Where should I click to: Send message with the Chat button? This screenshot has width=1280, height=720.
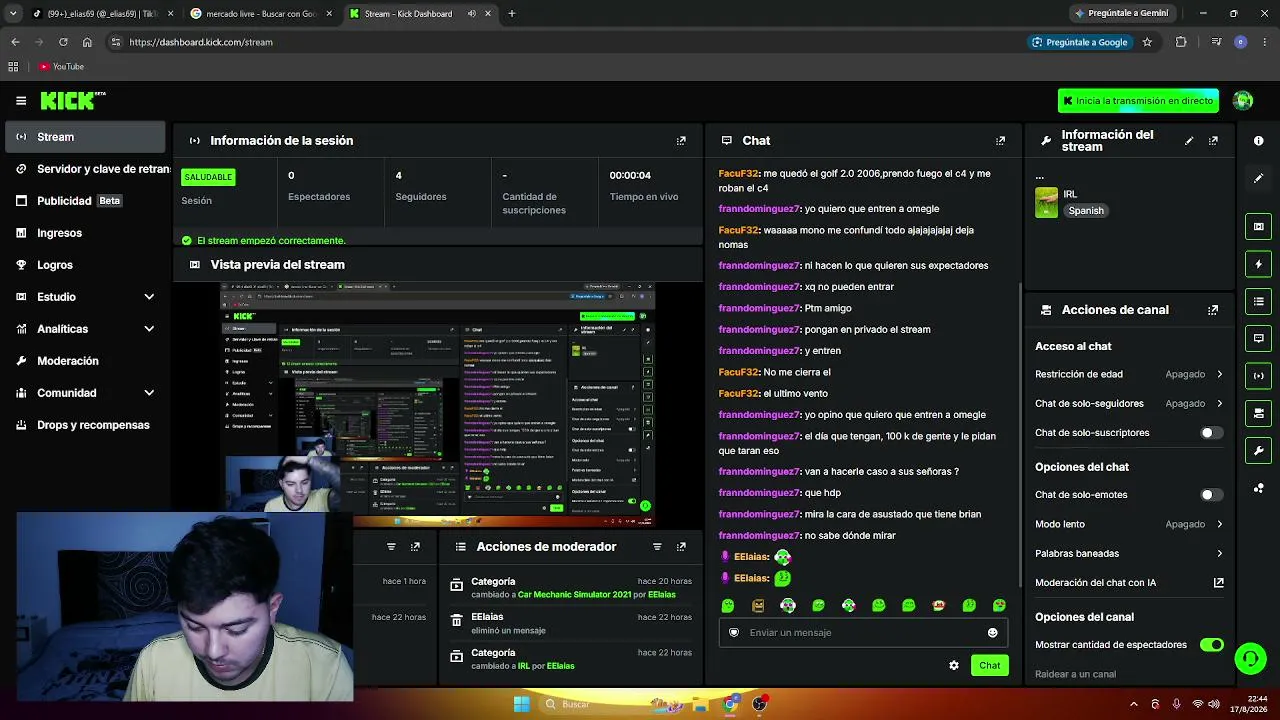989,665
